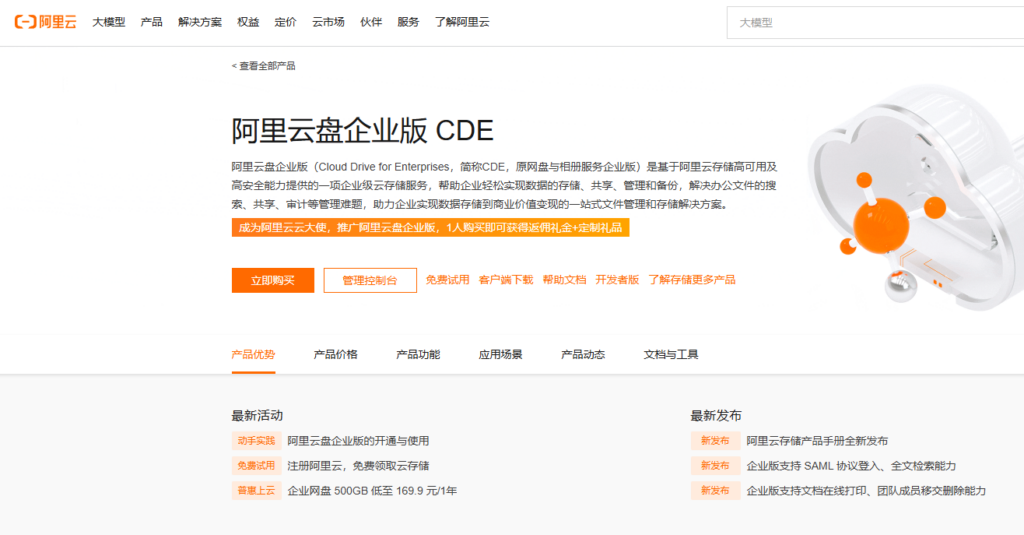The height and width of the screenshot is (535, 1024).
Task: Open the 解决方案 menu
Action: (200, 22)
